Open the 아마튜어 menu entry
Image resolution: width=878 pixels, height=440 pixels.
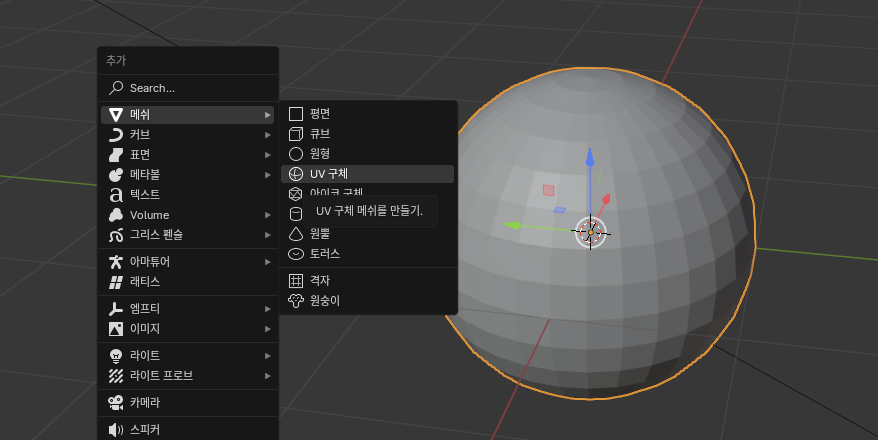[188, 262]
